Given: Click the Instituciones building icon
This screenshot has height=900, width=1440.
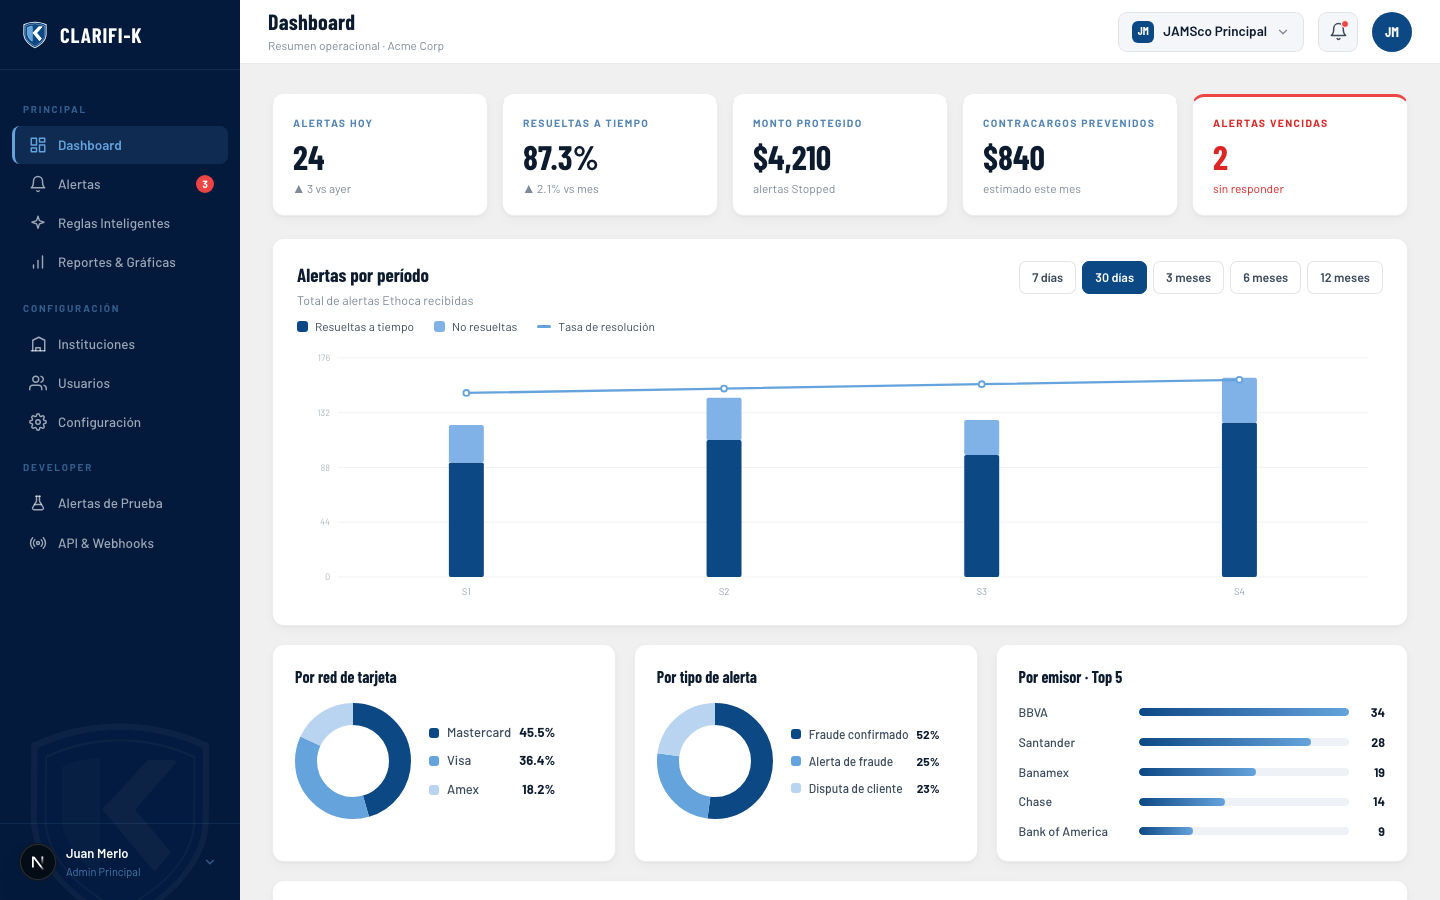Looking at the screenshot, I should click(x=38, y=344).
